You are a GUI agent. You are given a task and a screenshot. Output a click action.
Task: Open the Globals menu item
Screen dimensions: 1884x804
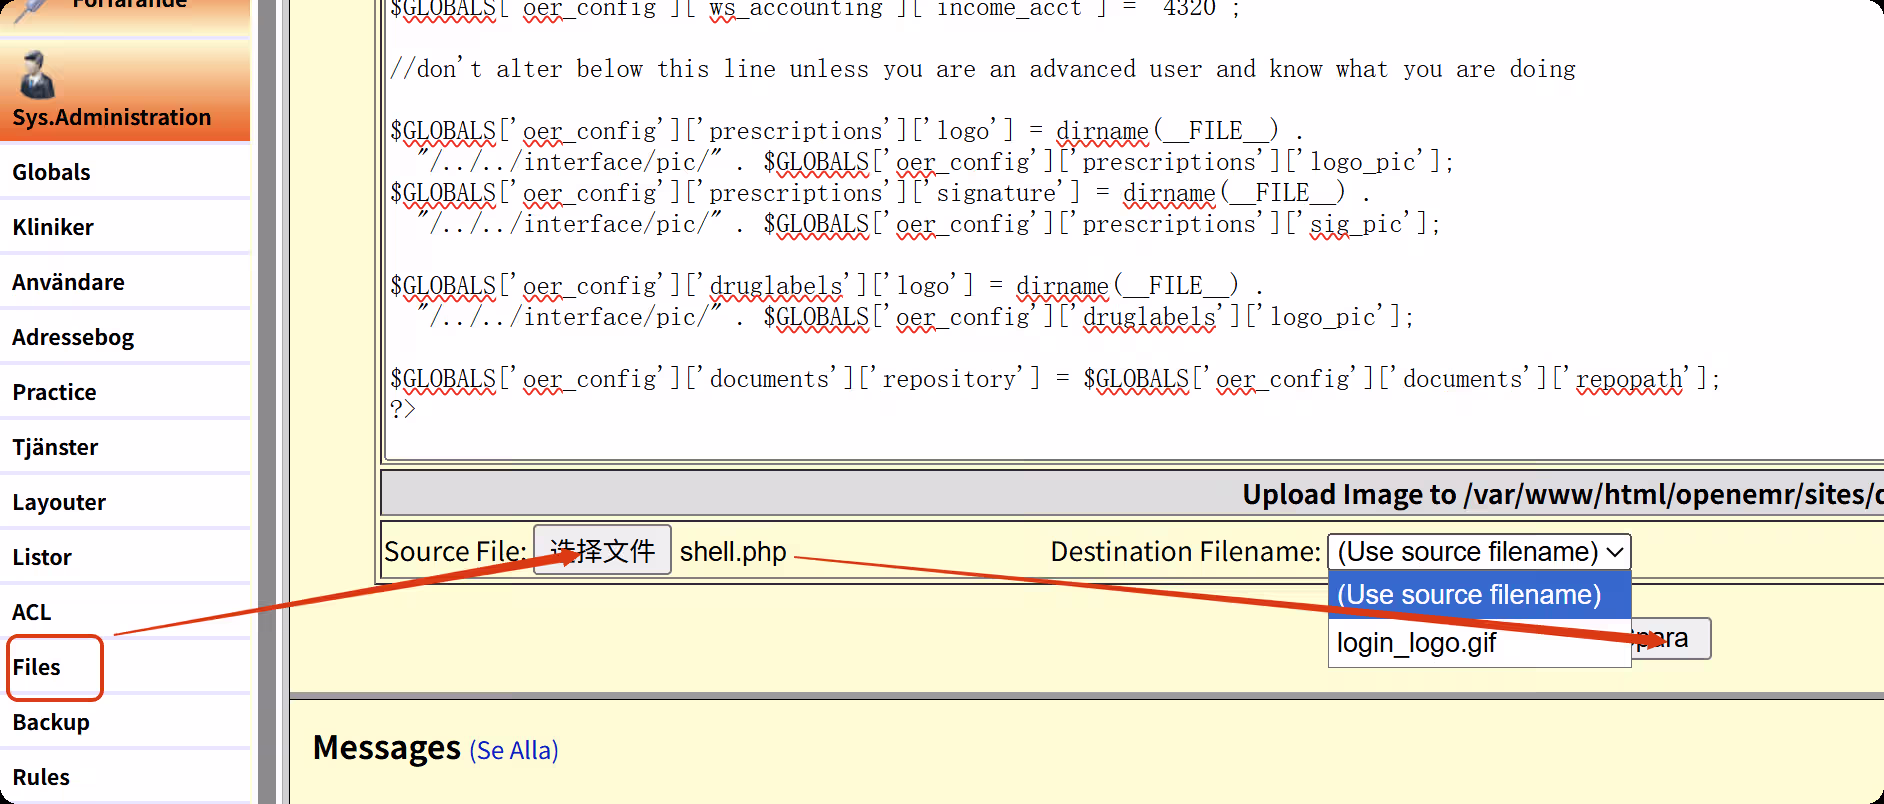tap(51, 172)
